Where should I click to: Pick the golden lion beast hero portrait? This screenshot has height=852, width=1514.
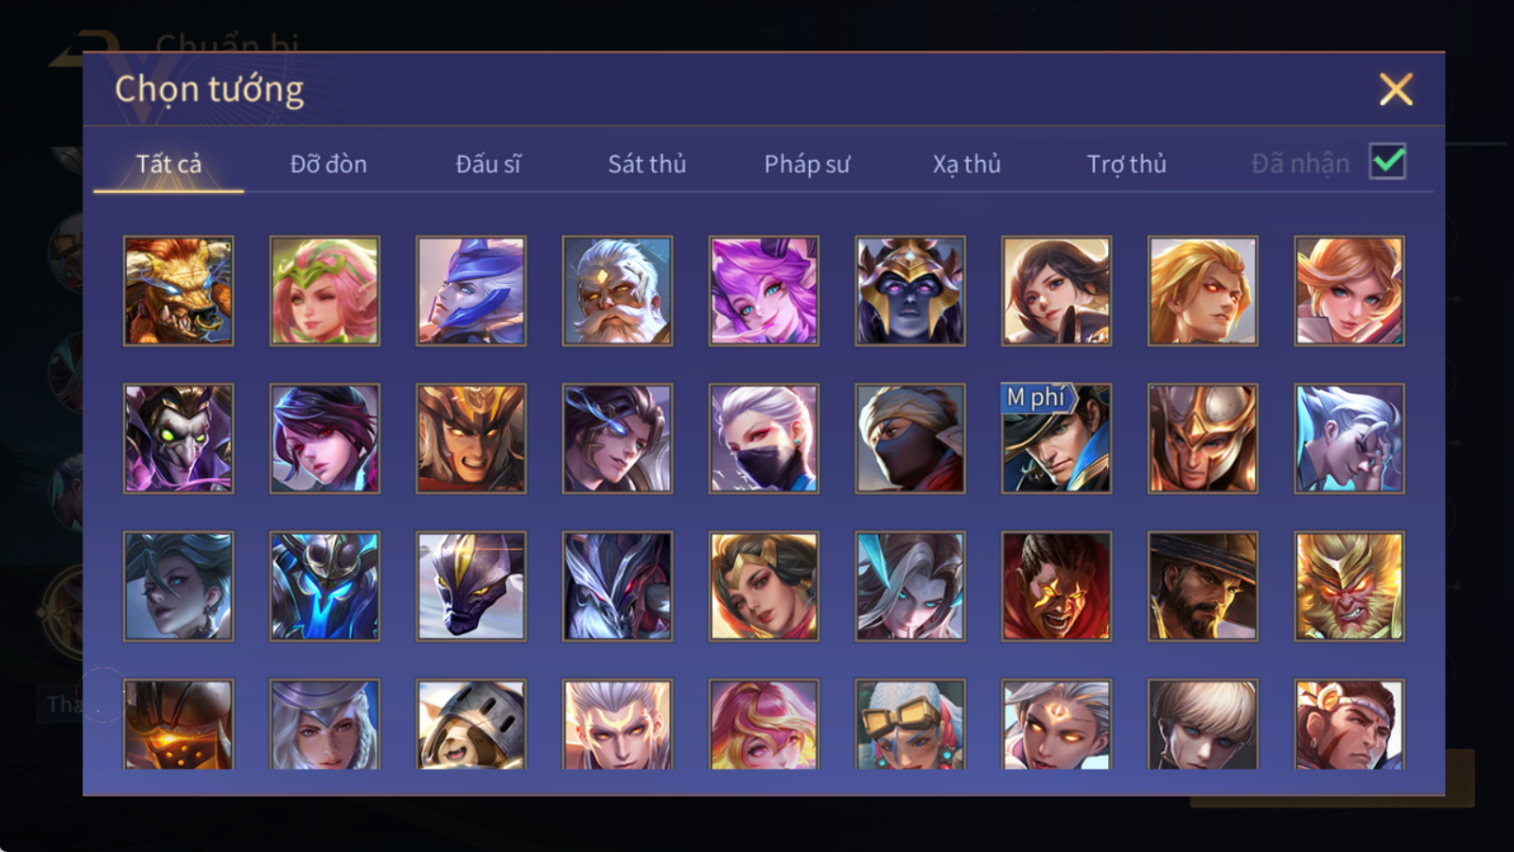click(179, 291)
